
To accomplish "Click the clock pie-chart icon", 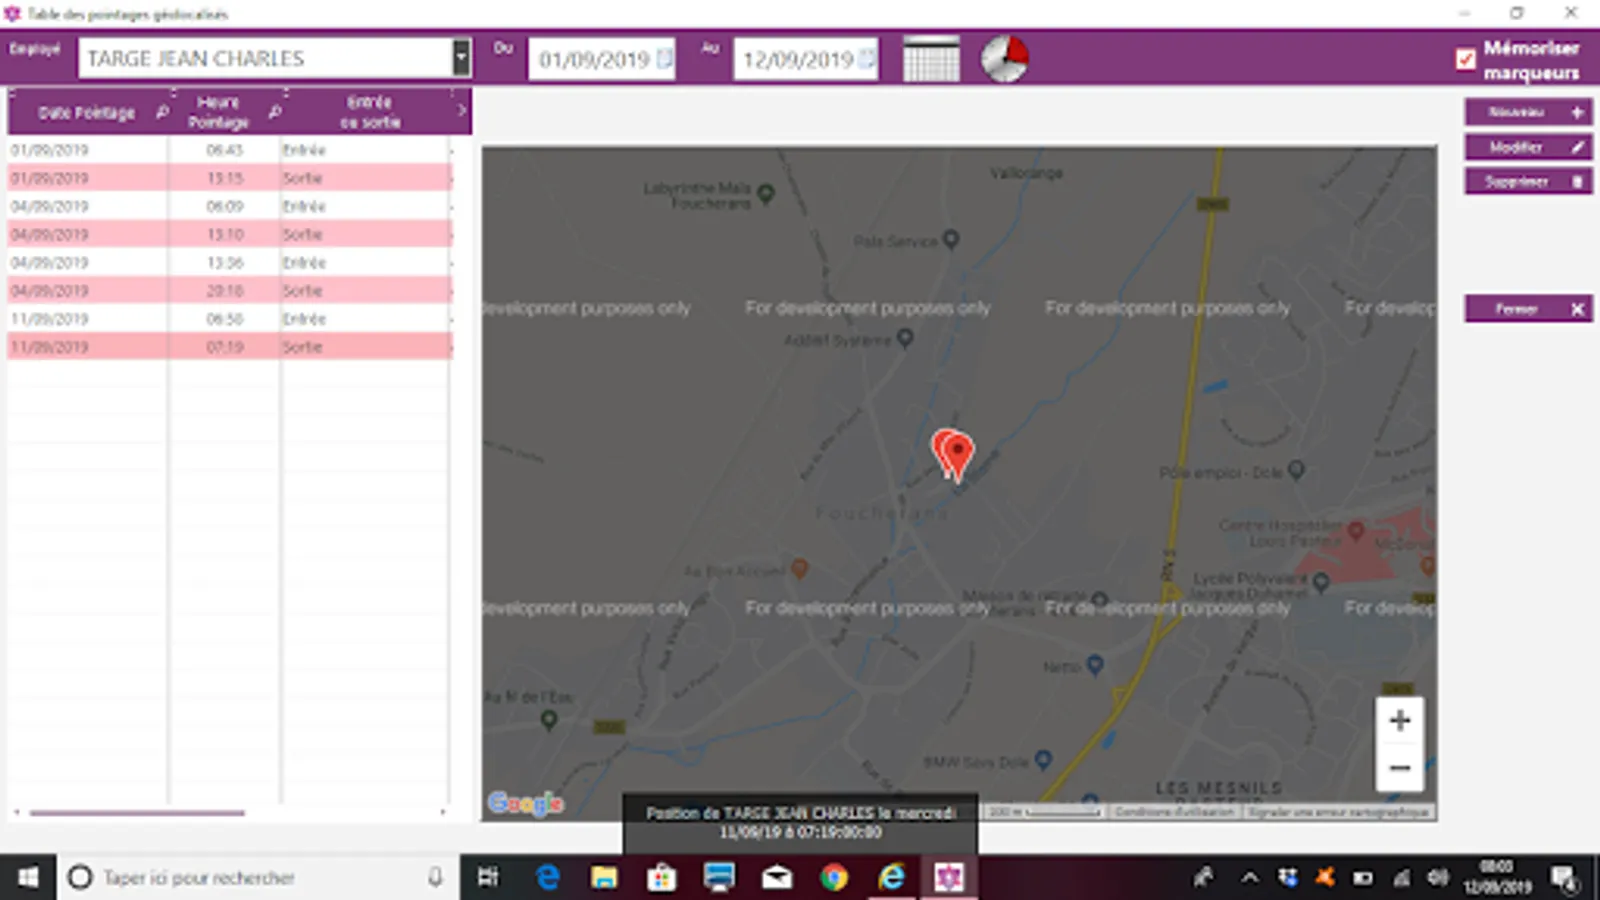I will pyautogui.click(x=1004, y=59).
